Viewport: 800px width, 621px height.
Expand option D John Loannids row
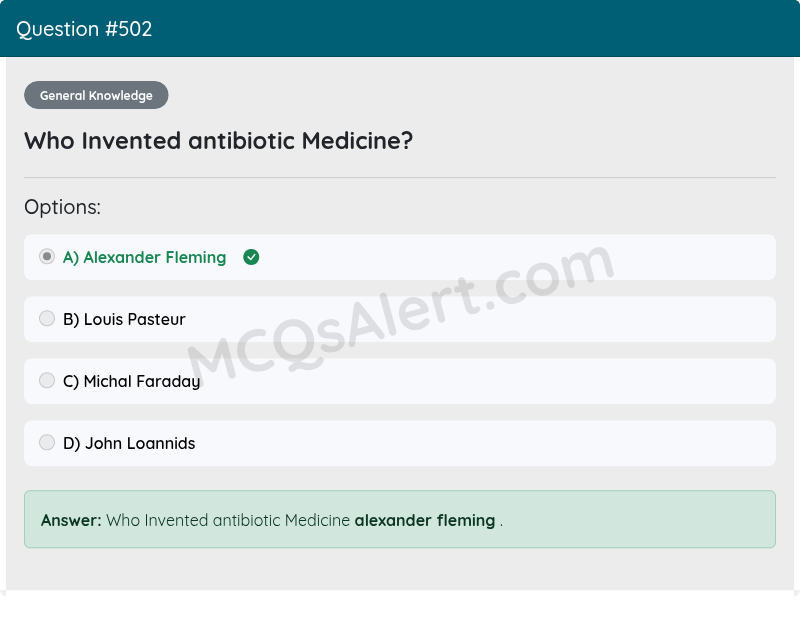[400, 443]
